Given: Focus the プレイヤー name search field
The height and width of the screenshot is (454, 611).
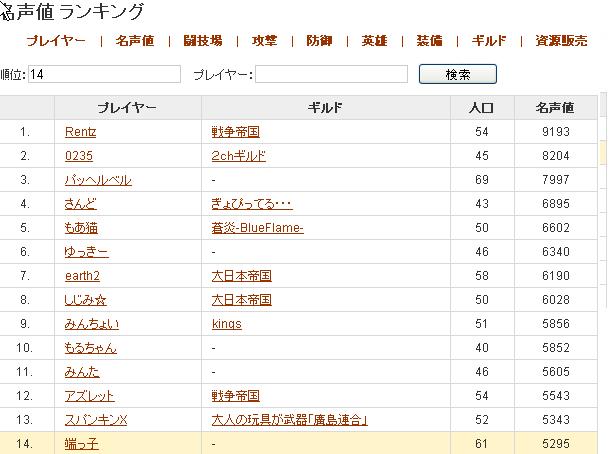Looking at the screenshot, I should coord(331,75).
